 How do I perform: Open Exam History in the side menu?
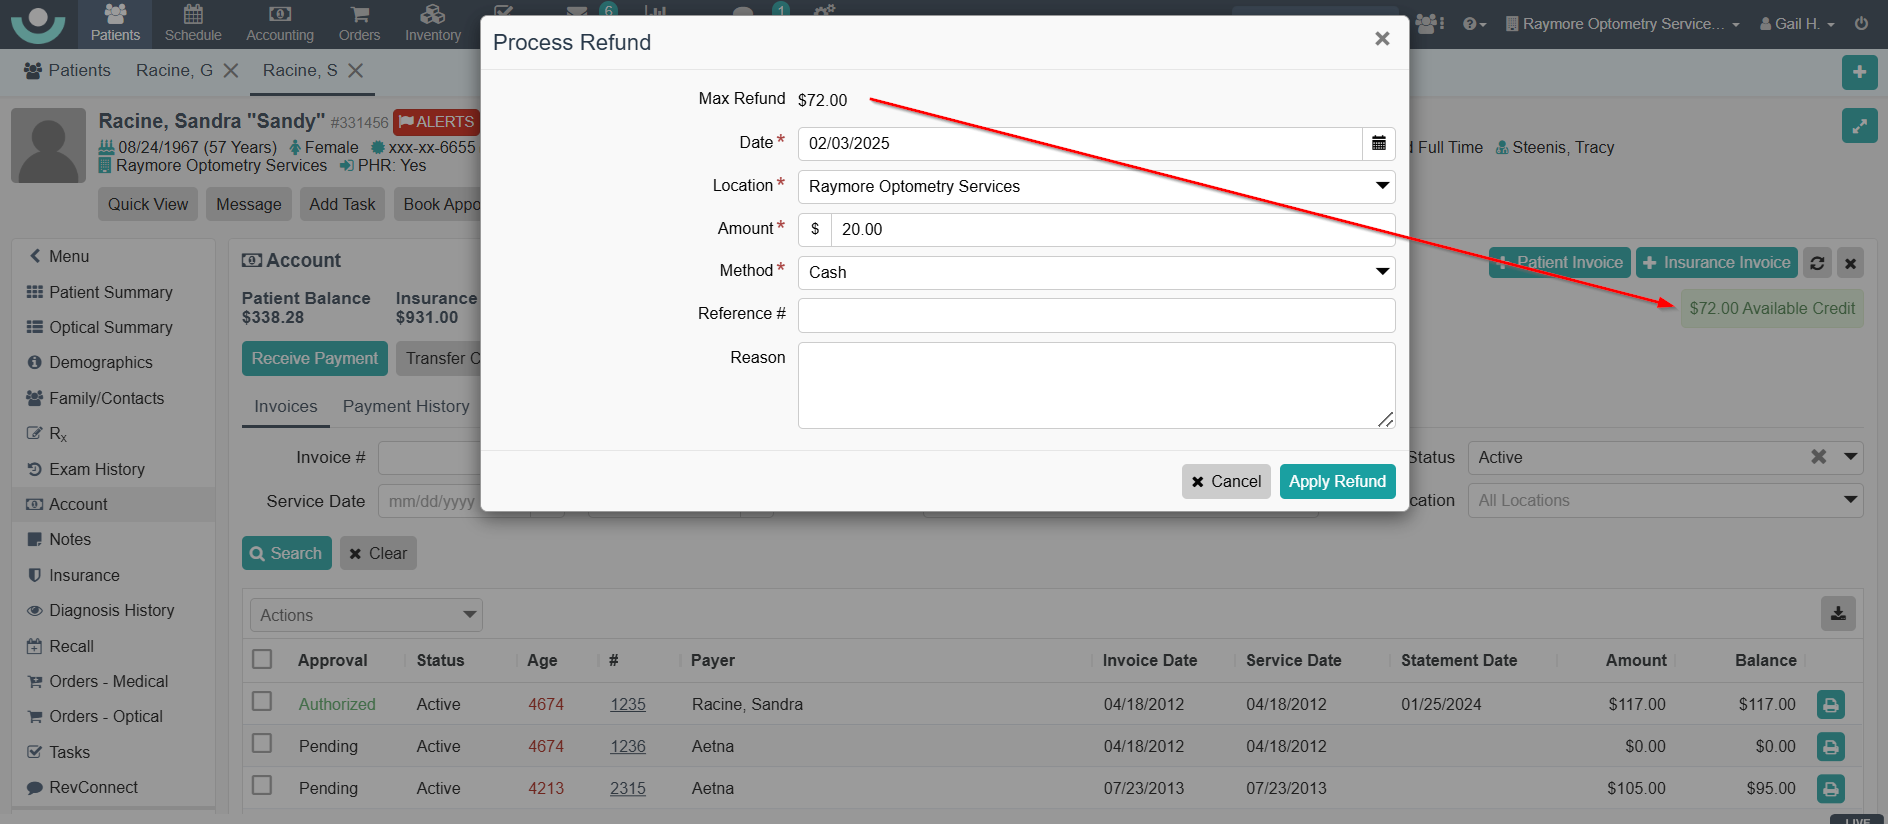point(97,469)
